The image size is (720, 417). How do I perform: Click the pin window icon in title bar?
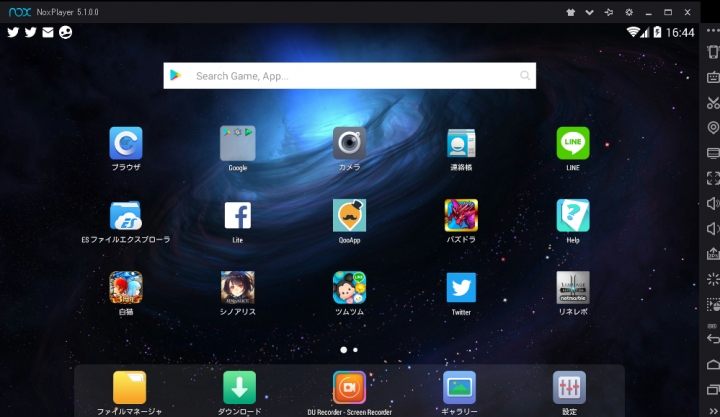tap(609, 12)
